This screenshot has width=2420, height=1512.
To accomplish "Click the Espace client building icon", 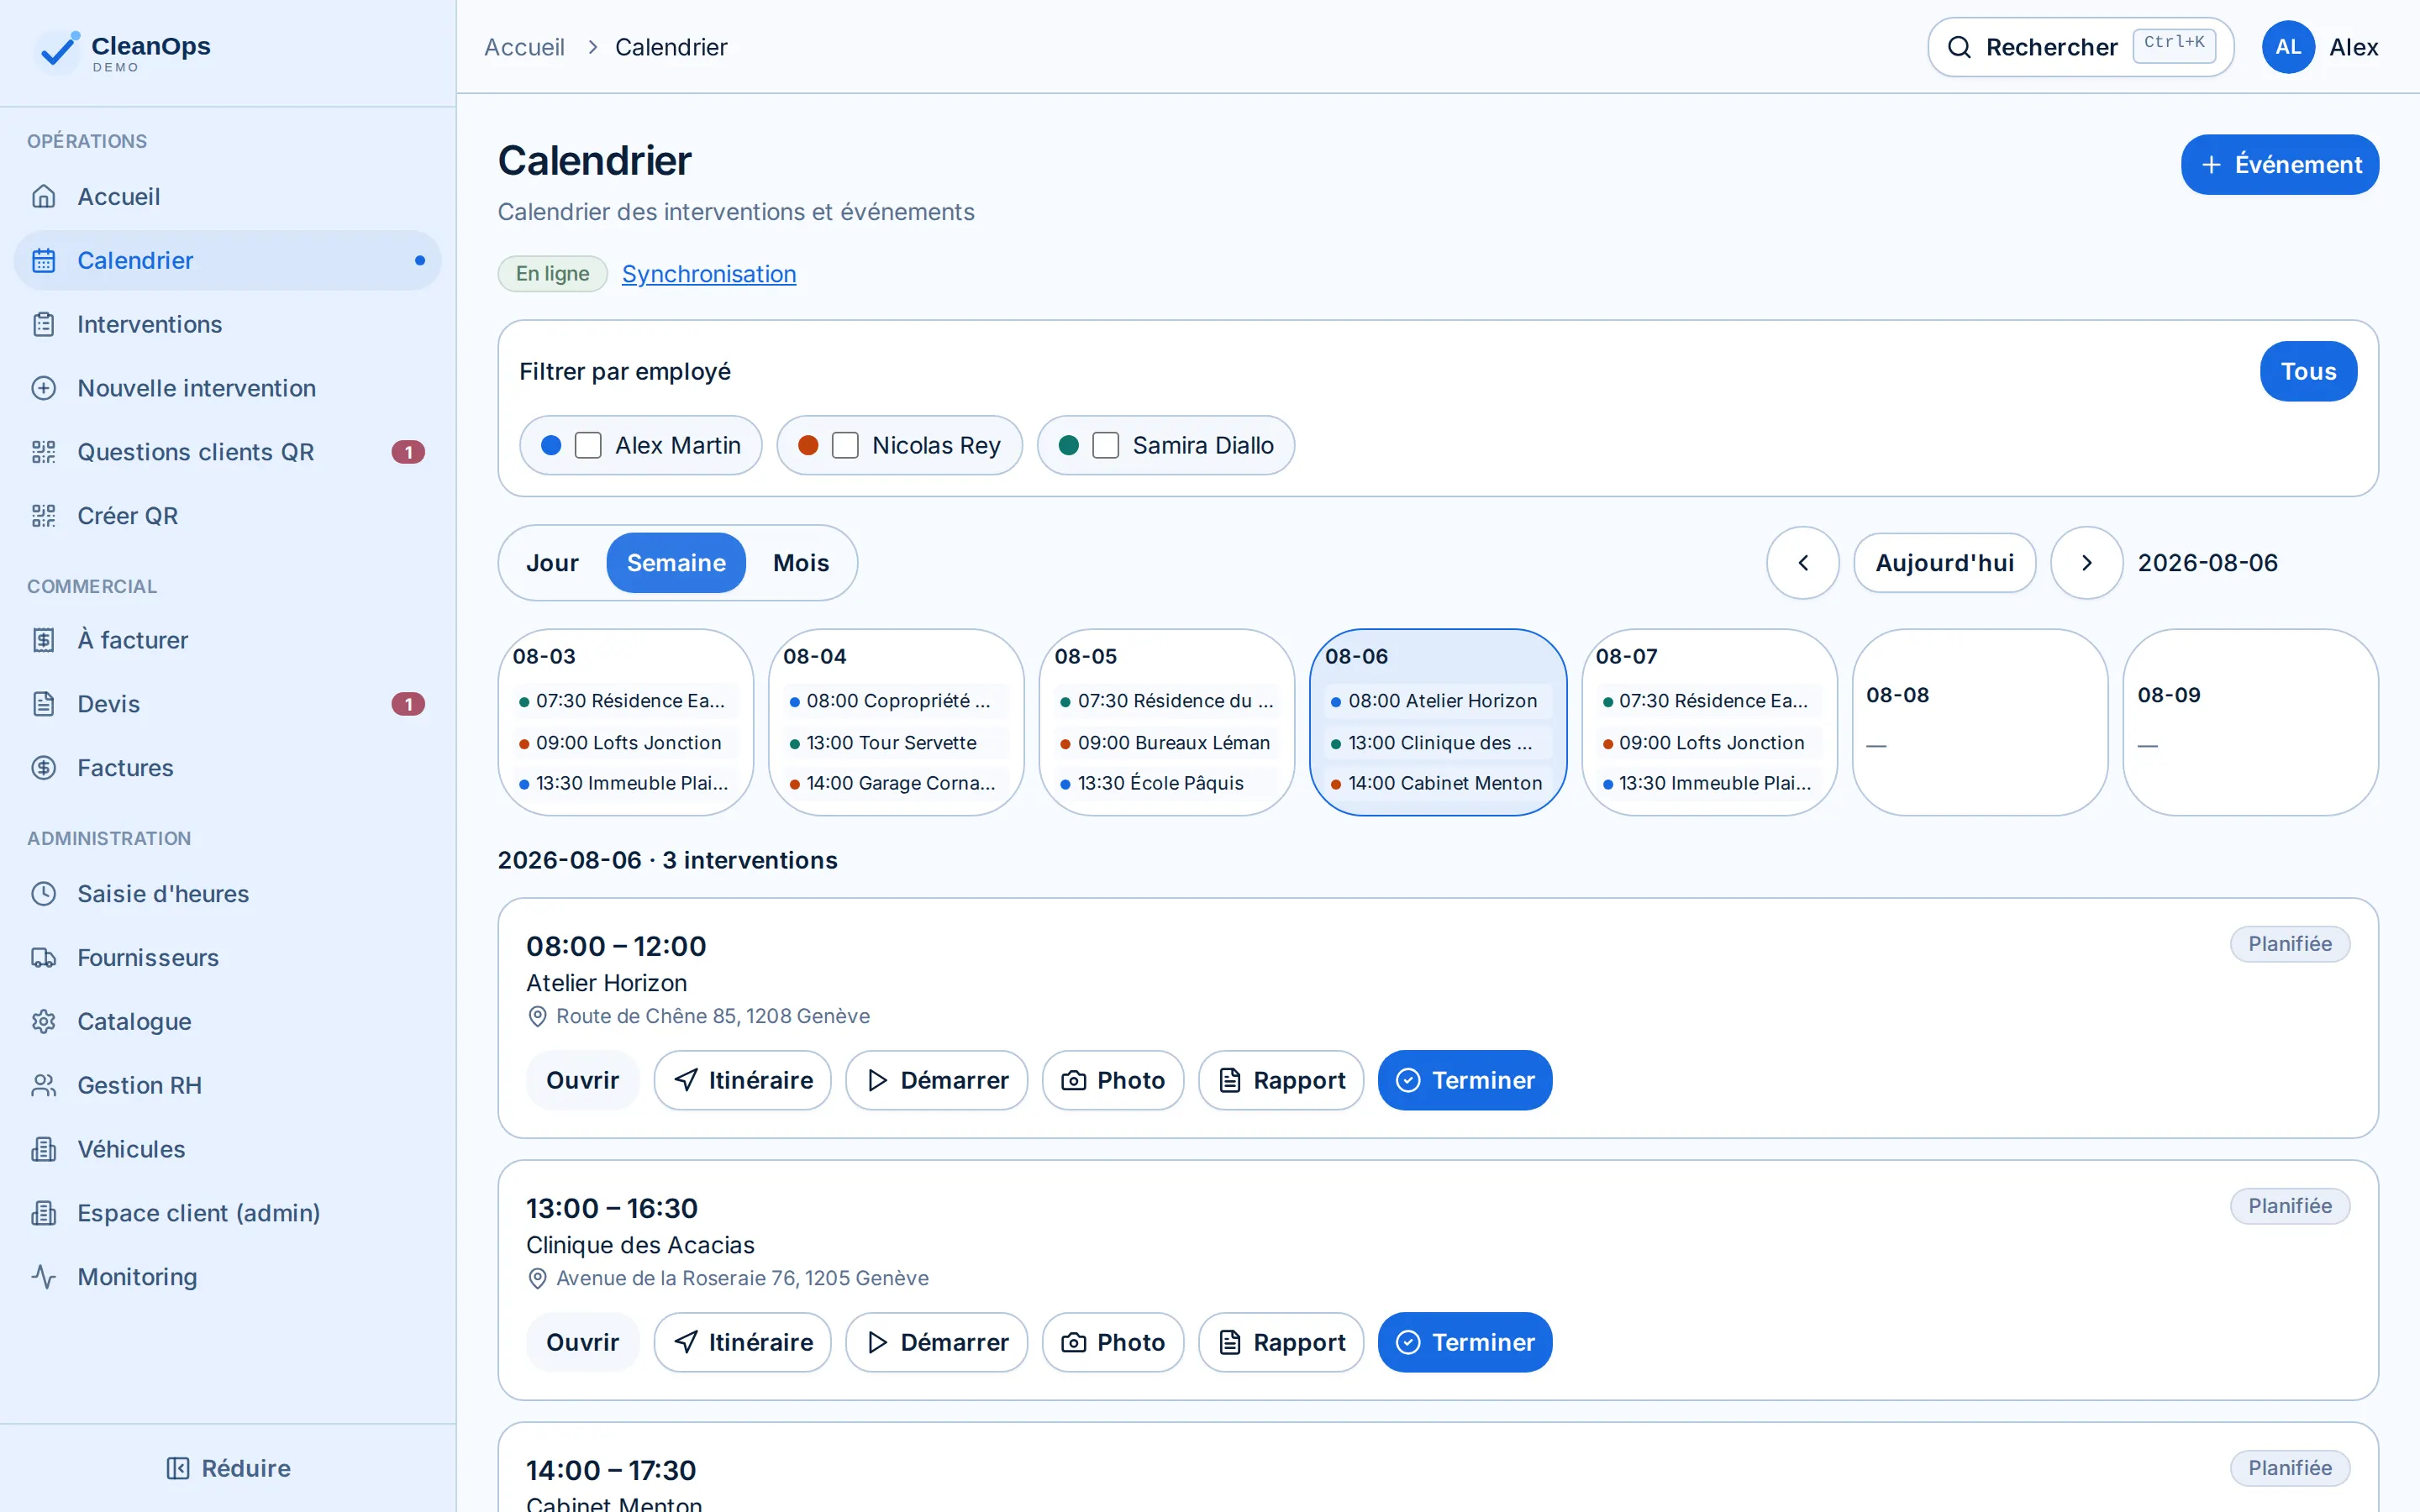I will coord(44,1215).
